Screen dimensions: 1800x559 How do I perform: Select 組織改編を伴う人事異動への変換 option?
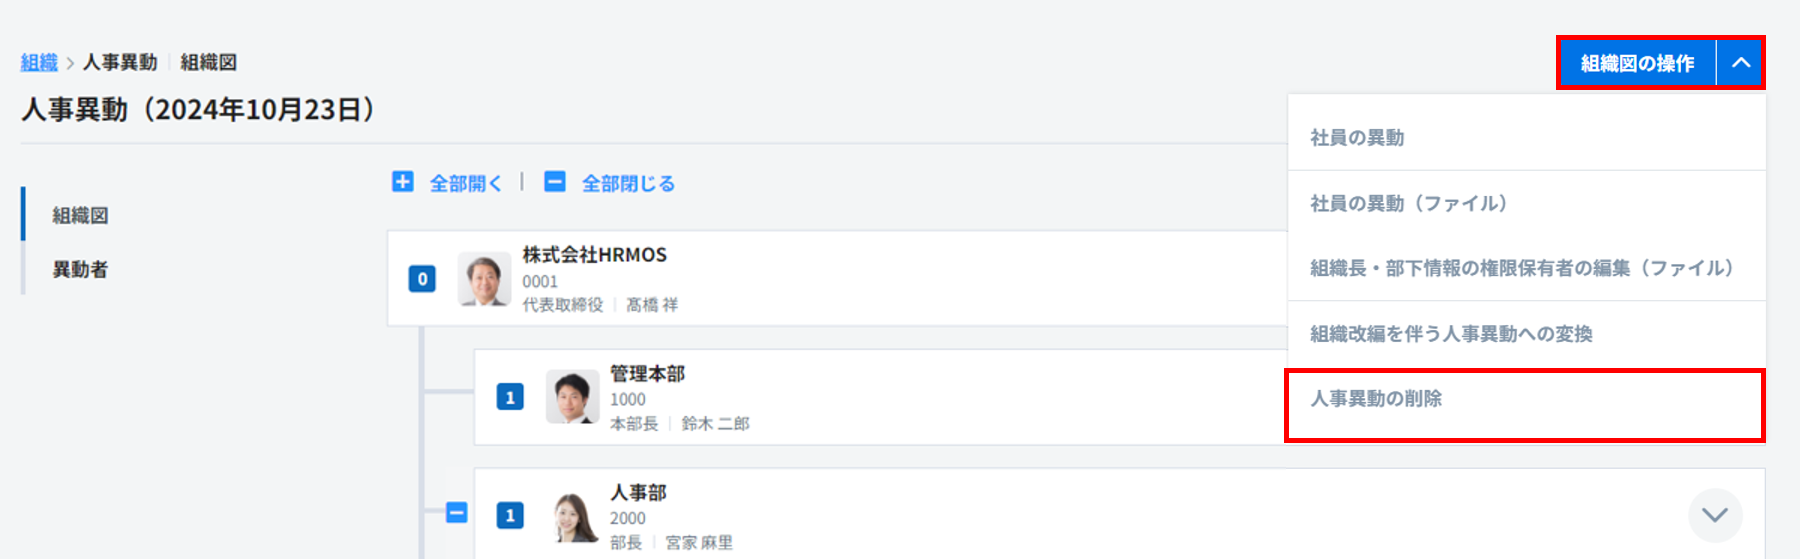(x=1451, y=334)
